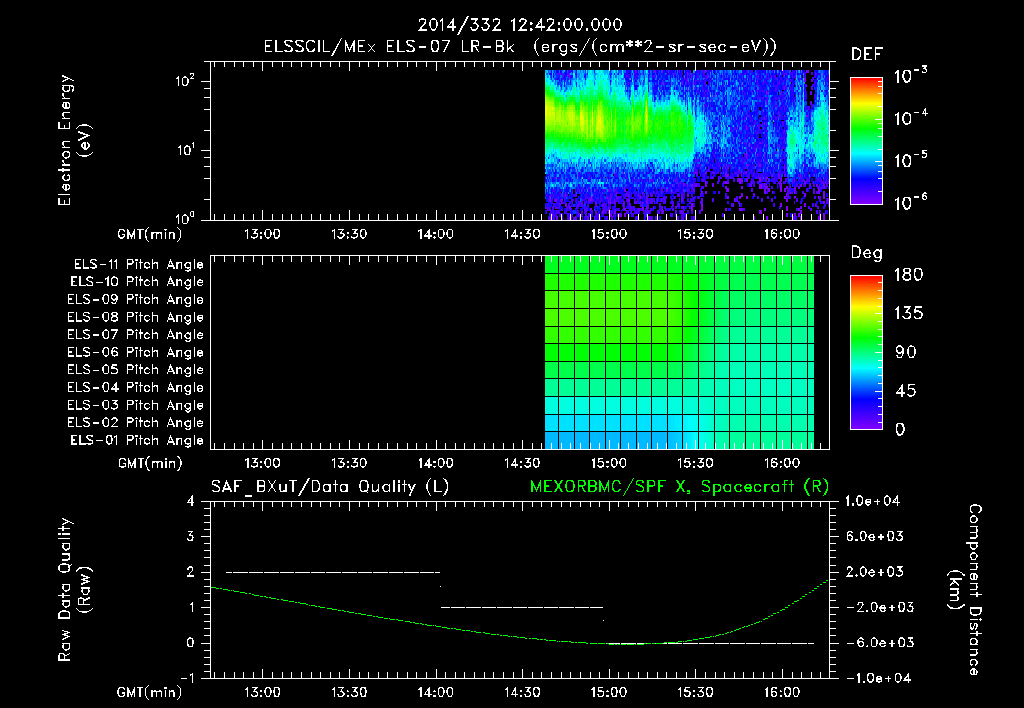Click the -1 tick on Raw Data Quality axis
Viewport: 1024px width, 708px height.
(x=187, y=678)
